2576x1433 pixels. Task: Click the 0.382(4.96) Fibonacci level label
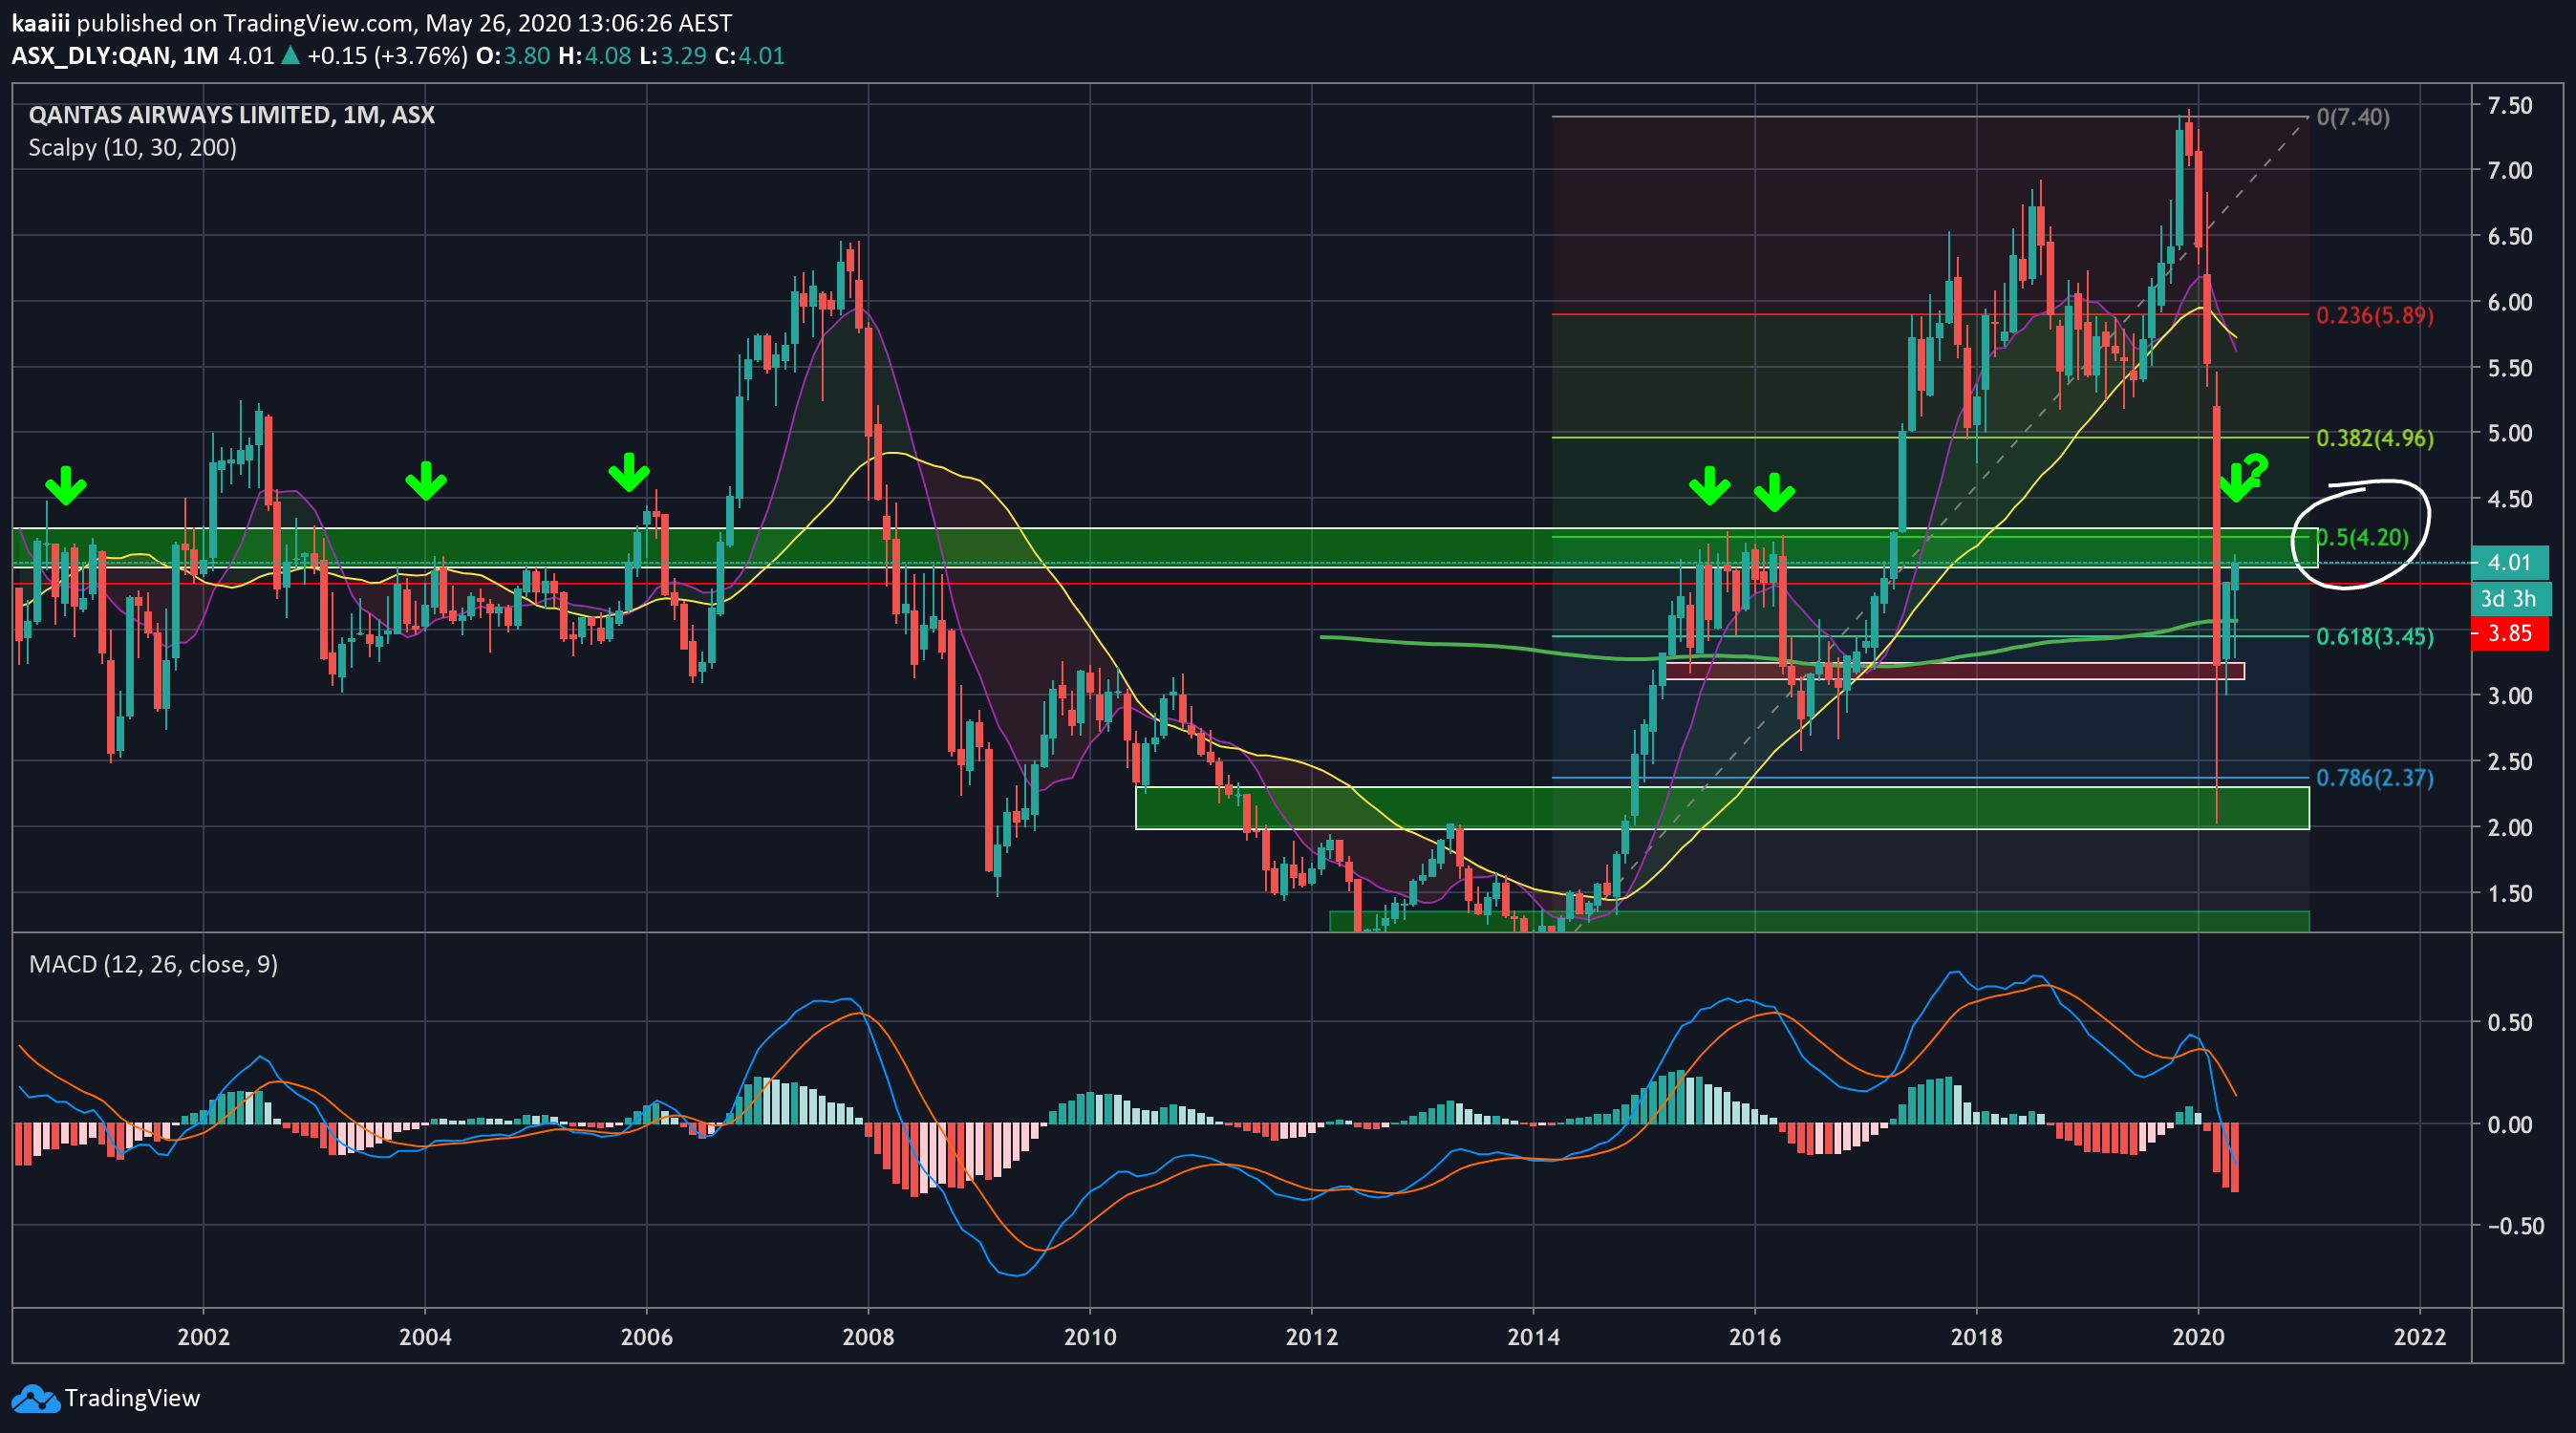click(x=2375, y=438)
